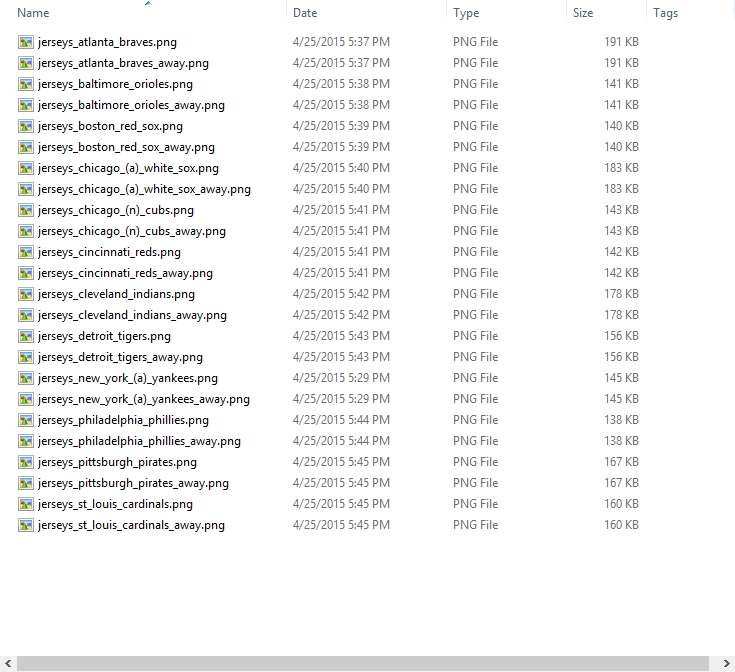Click the image icon beside jerseys_atlanta_braves.png

(26, 42)
